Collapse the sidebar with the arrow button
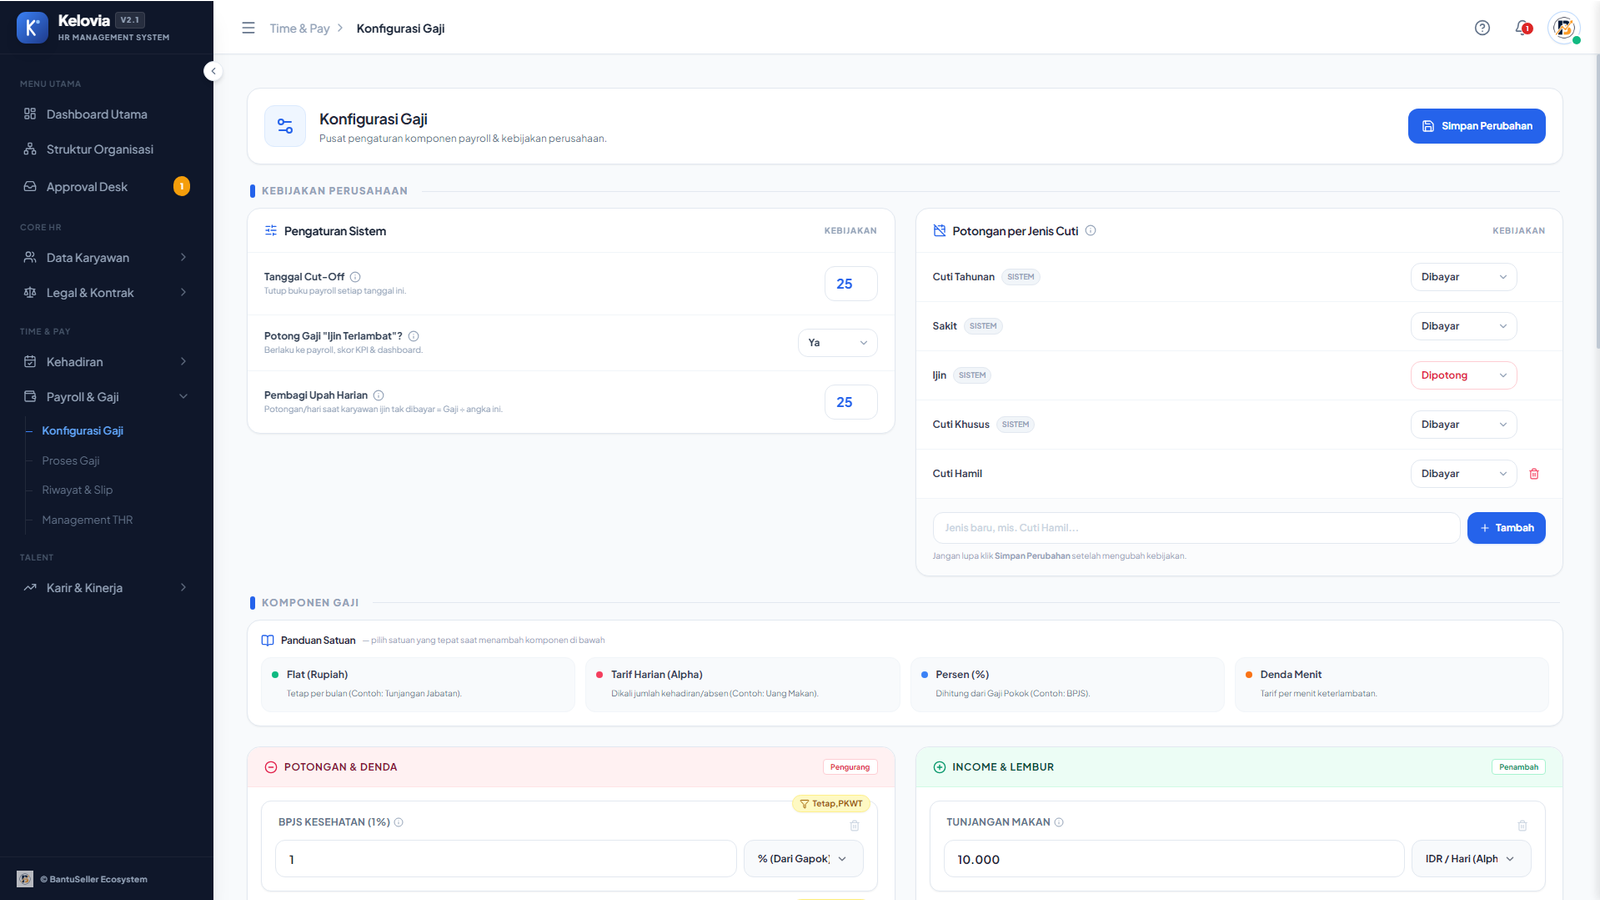The width and height of the screenshot is (1600, 900). tap(213, 71)
